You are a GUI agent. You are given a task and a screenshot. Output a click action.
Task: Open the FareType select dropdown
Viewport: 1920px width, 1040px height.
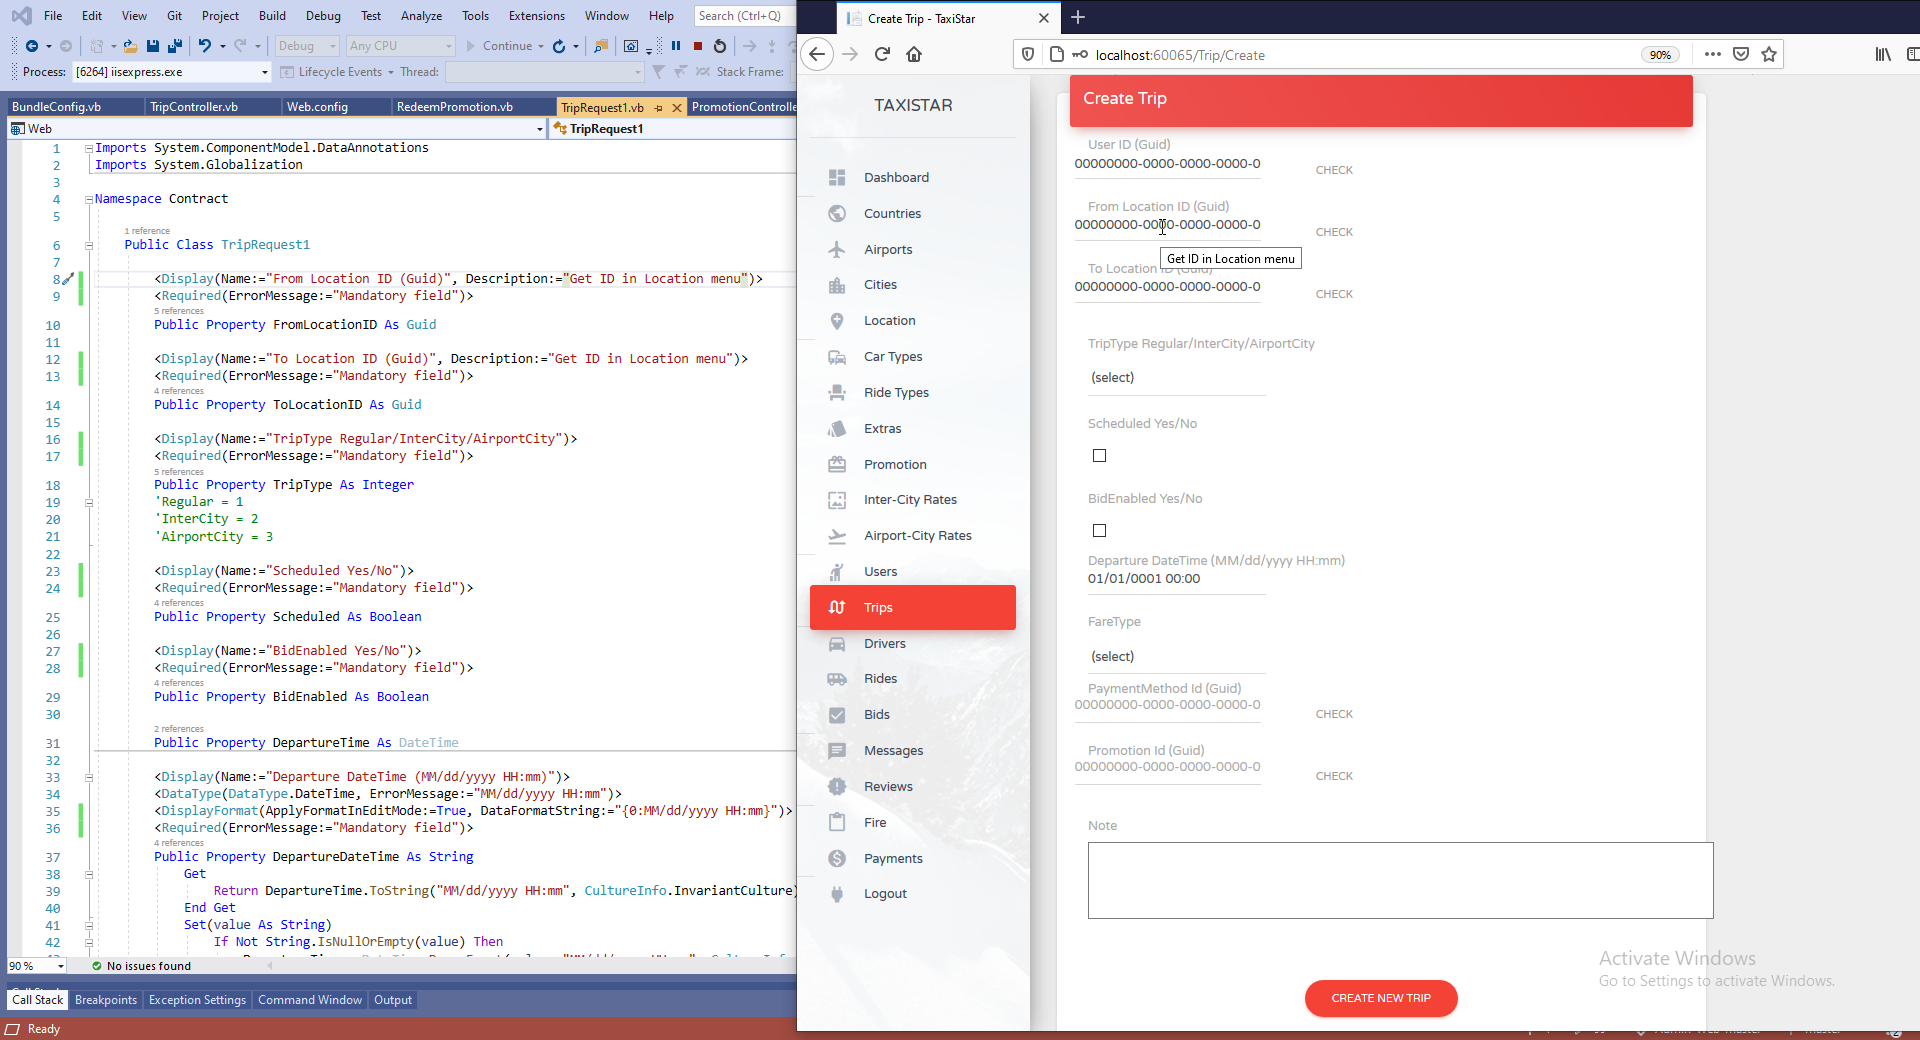click(x=1177, y=657)
